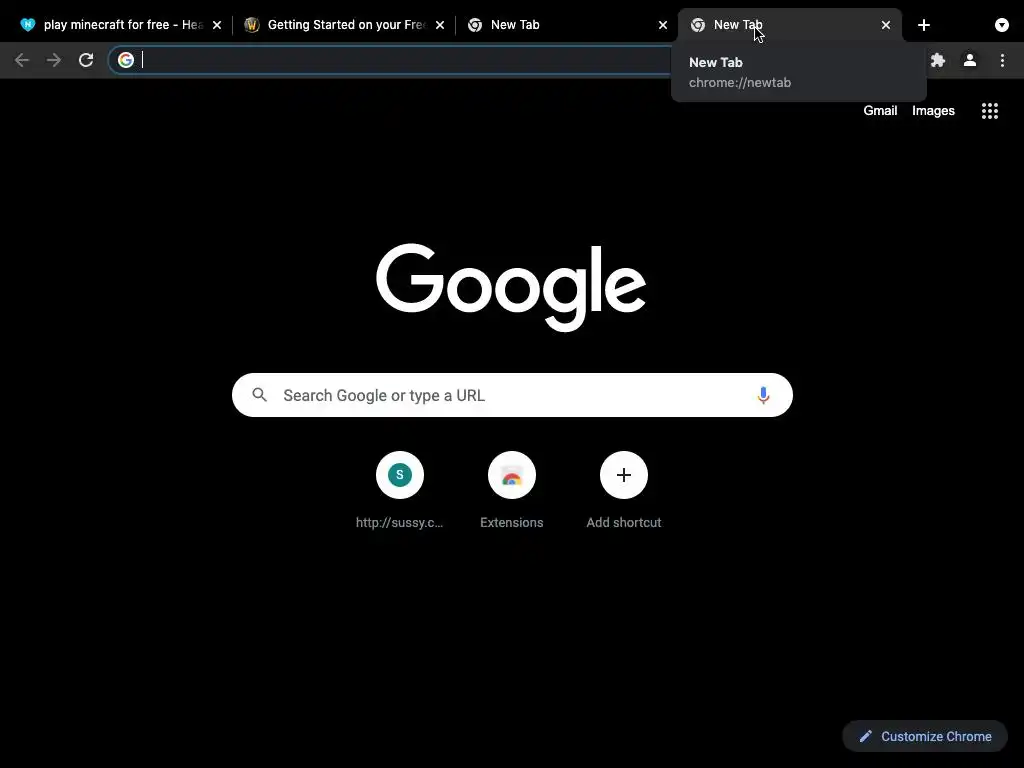Image resolution: width=1024 pixels, height=768 pixels.
Task: Click the Customize Chrome button
Action: pos(925,736)
